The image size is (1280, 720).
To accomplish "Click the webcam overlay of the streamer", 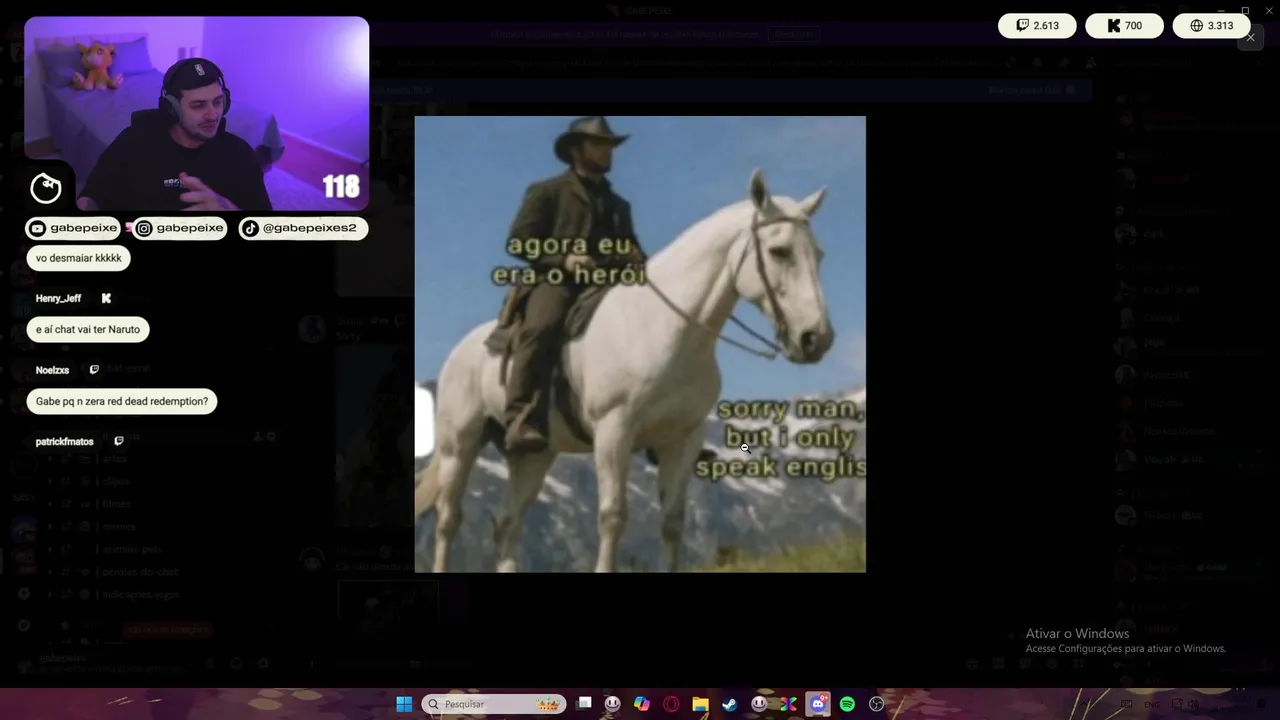I will (197, 113).
